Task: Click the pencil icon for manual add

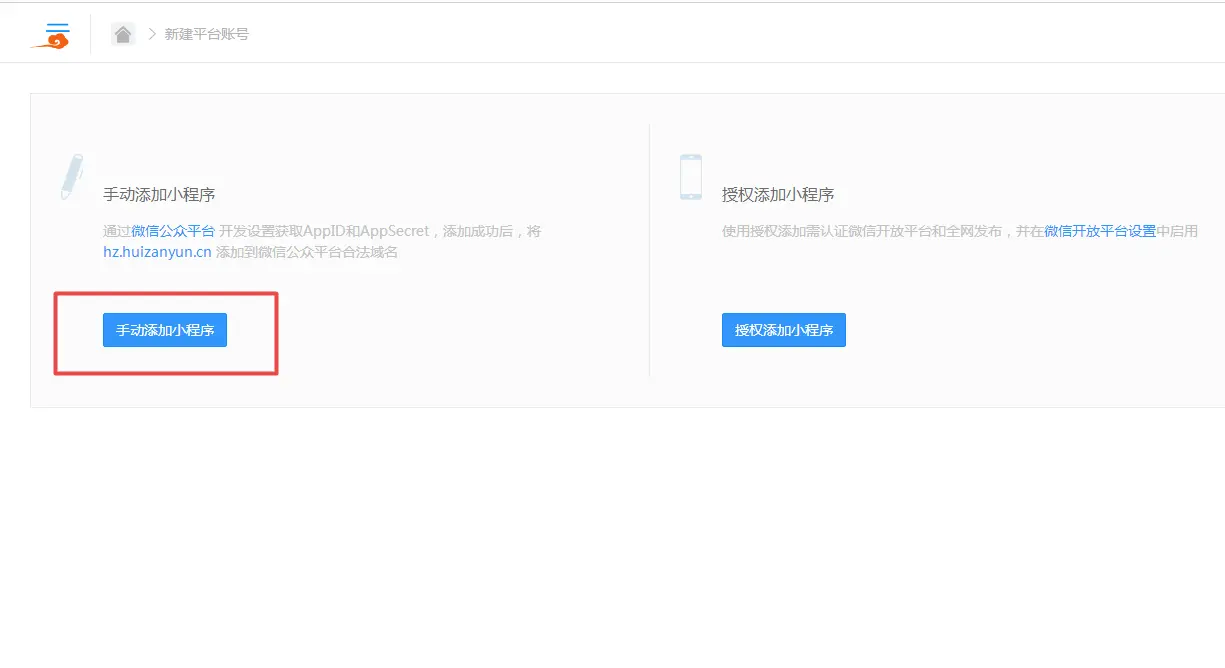Action: 71,177
